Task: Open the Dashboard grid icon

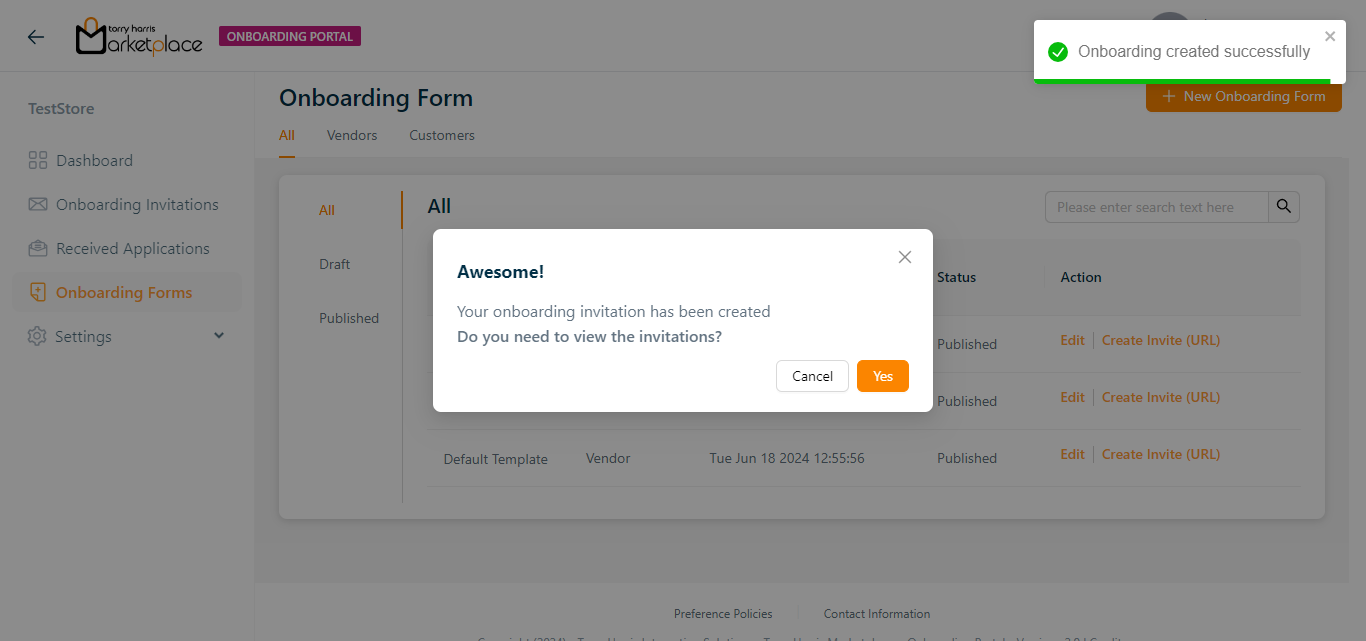Action: [x=38, y=160]
